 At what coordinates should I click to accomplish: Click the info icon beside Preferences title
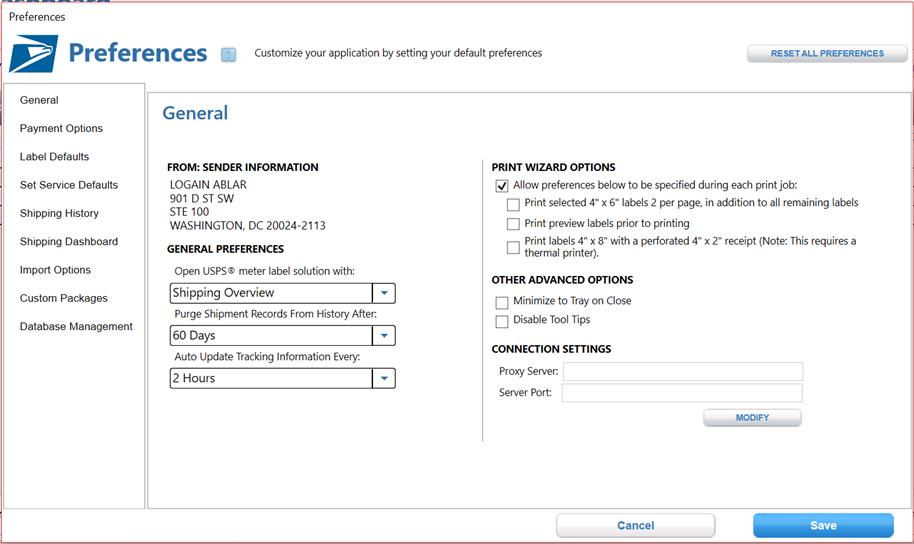tap(228, 54)
